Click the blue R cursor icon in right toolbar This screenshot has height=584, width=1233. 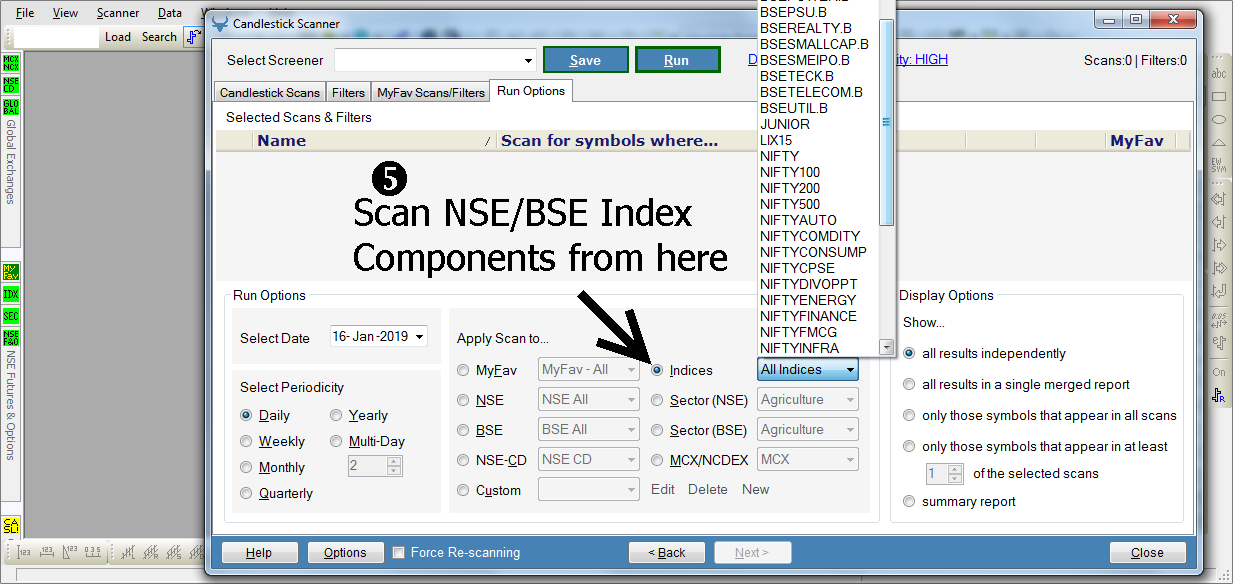point(1219,395)
